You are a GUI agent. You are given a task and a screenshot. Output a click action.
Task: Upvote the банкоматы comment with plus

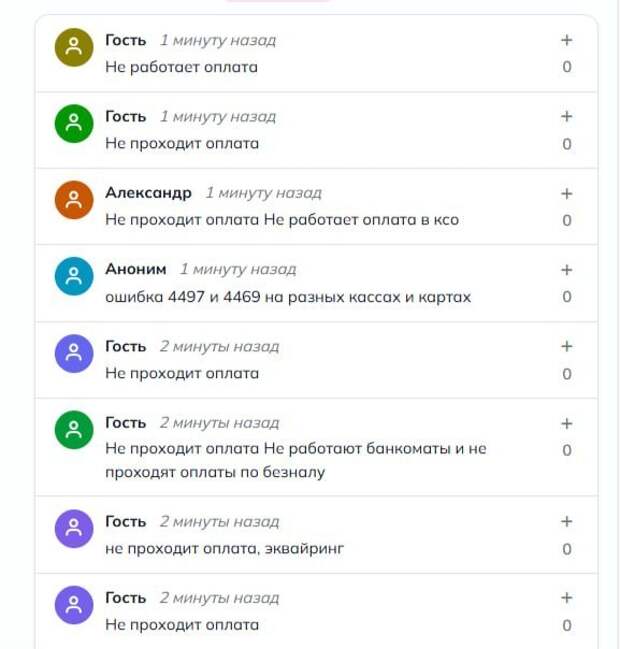click(x=566, y=424)
